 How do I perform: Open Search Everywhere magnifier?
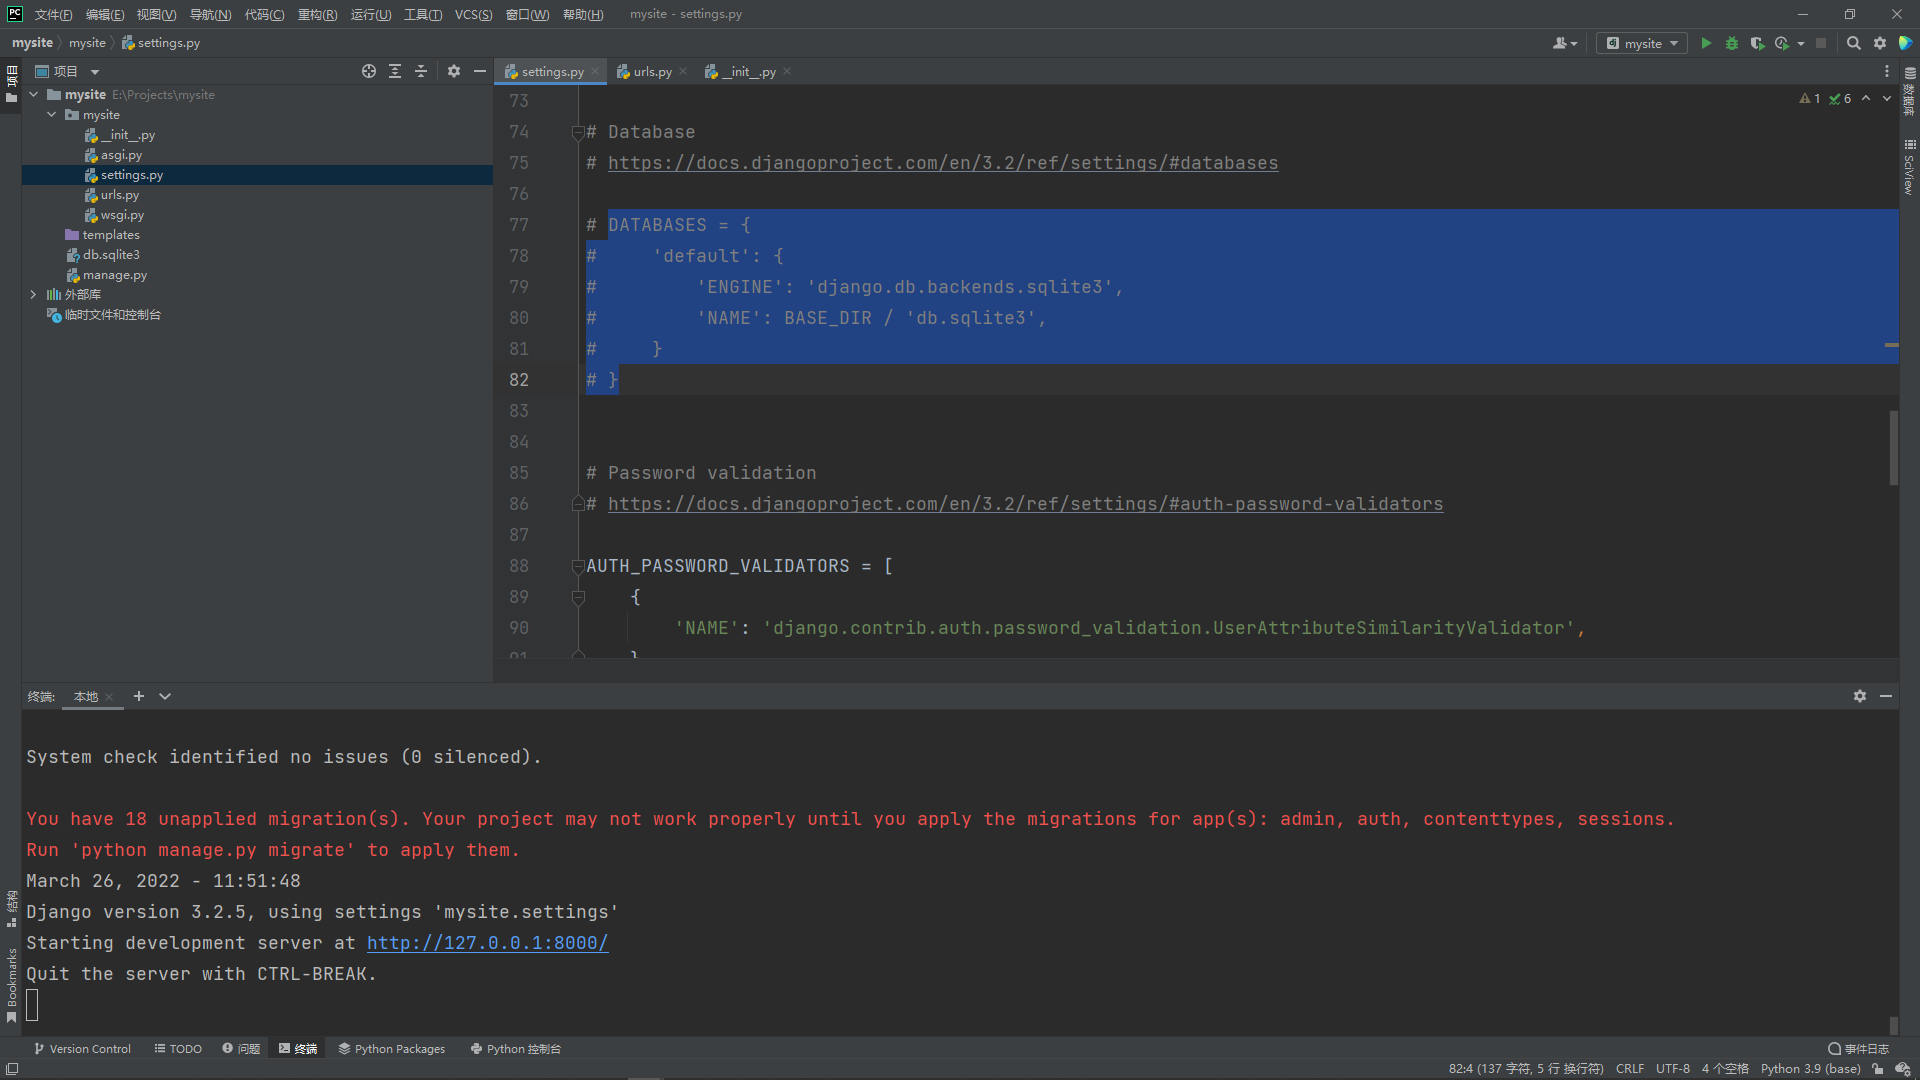(1853, 43)
